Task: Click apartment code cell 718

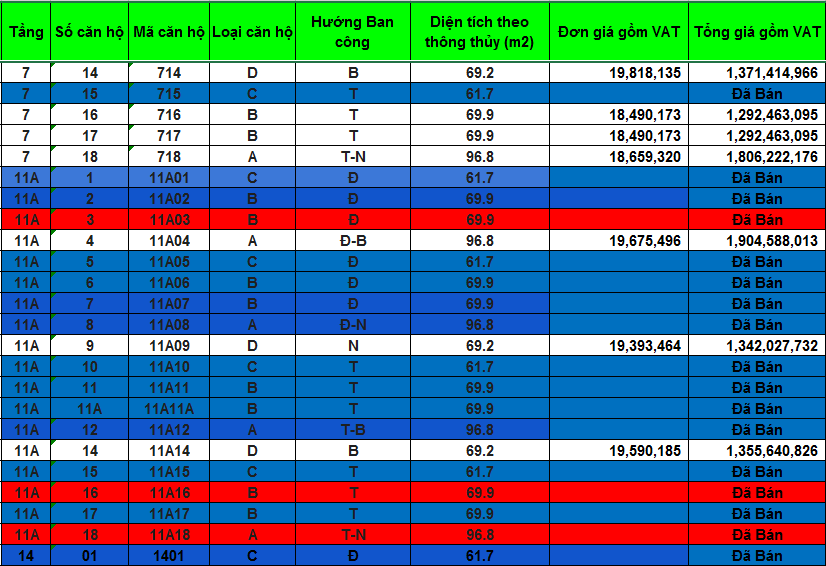Action: 169,157
